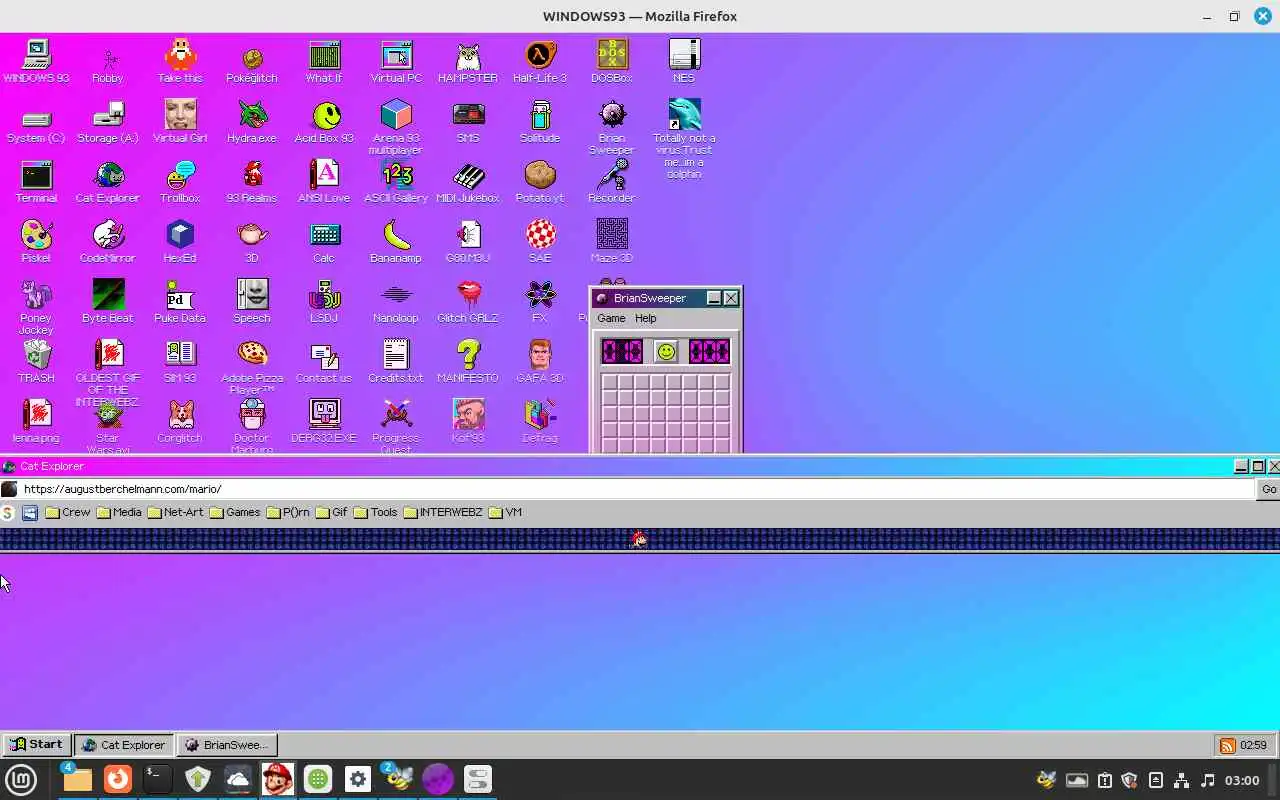Viewport: 1280px width, 800px height.
Task: Open the HexEd icon
Action: 180,242
